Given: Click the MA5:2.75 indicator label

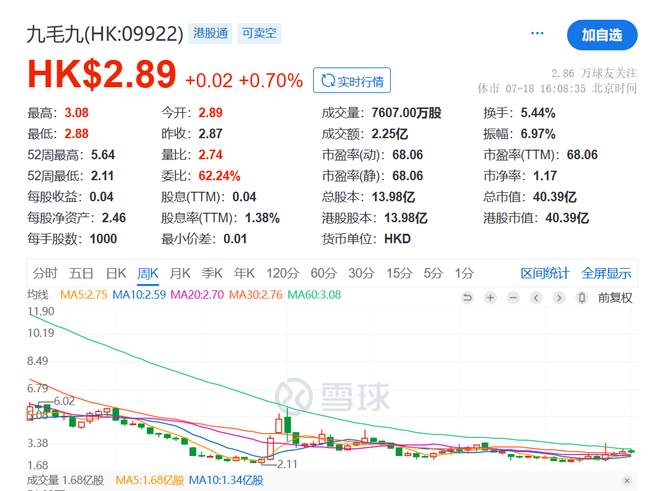Looking at the screenshot, I should (x=84, y=295).
